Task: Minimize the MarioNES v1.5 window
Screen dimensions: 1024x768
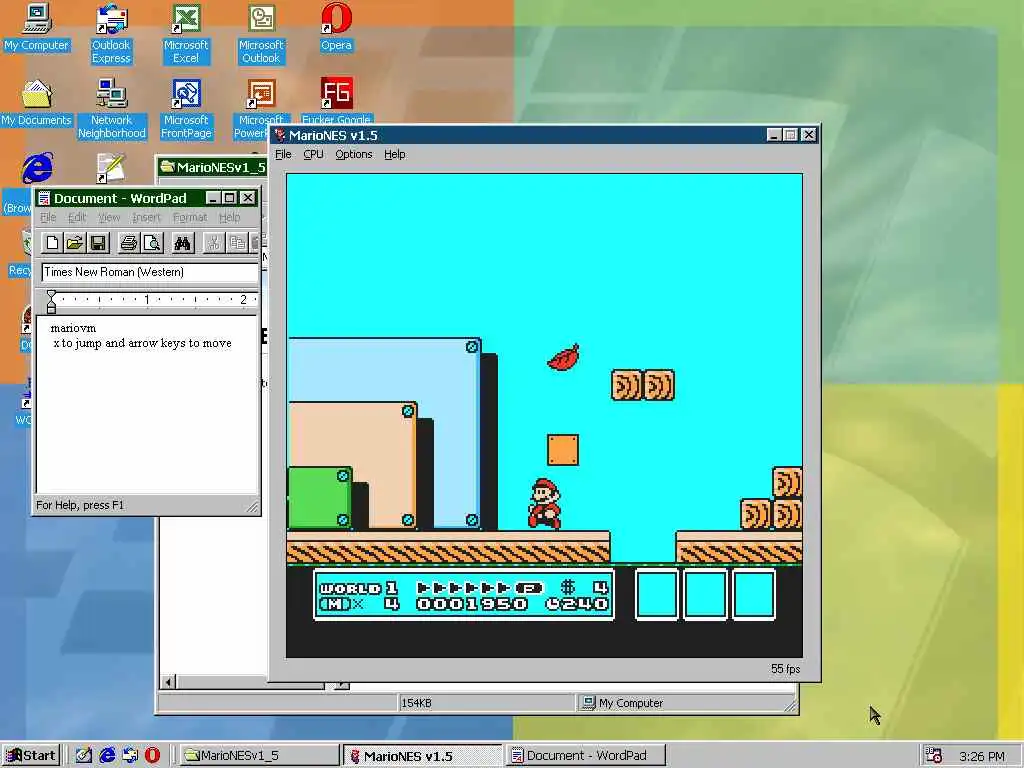Action: point(774,135)
